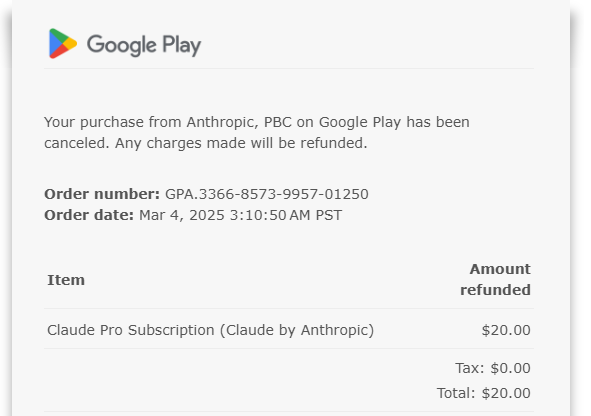Click the Amount refunded column header
591x416 pixels.
tap(495, 279)
